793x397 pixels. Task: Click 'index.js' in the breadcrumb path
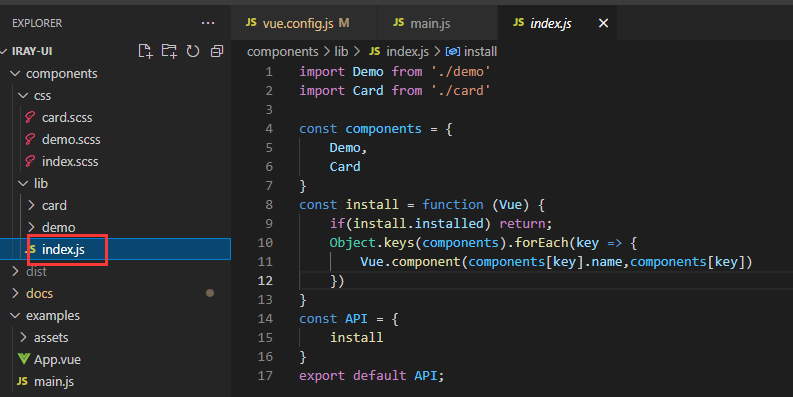click(x=408, y=52)
